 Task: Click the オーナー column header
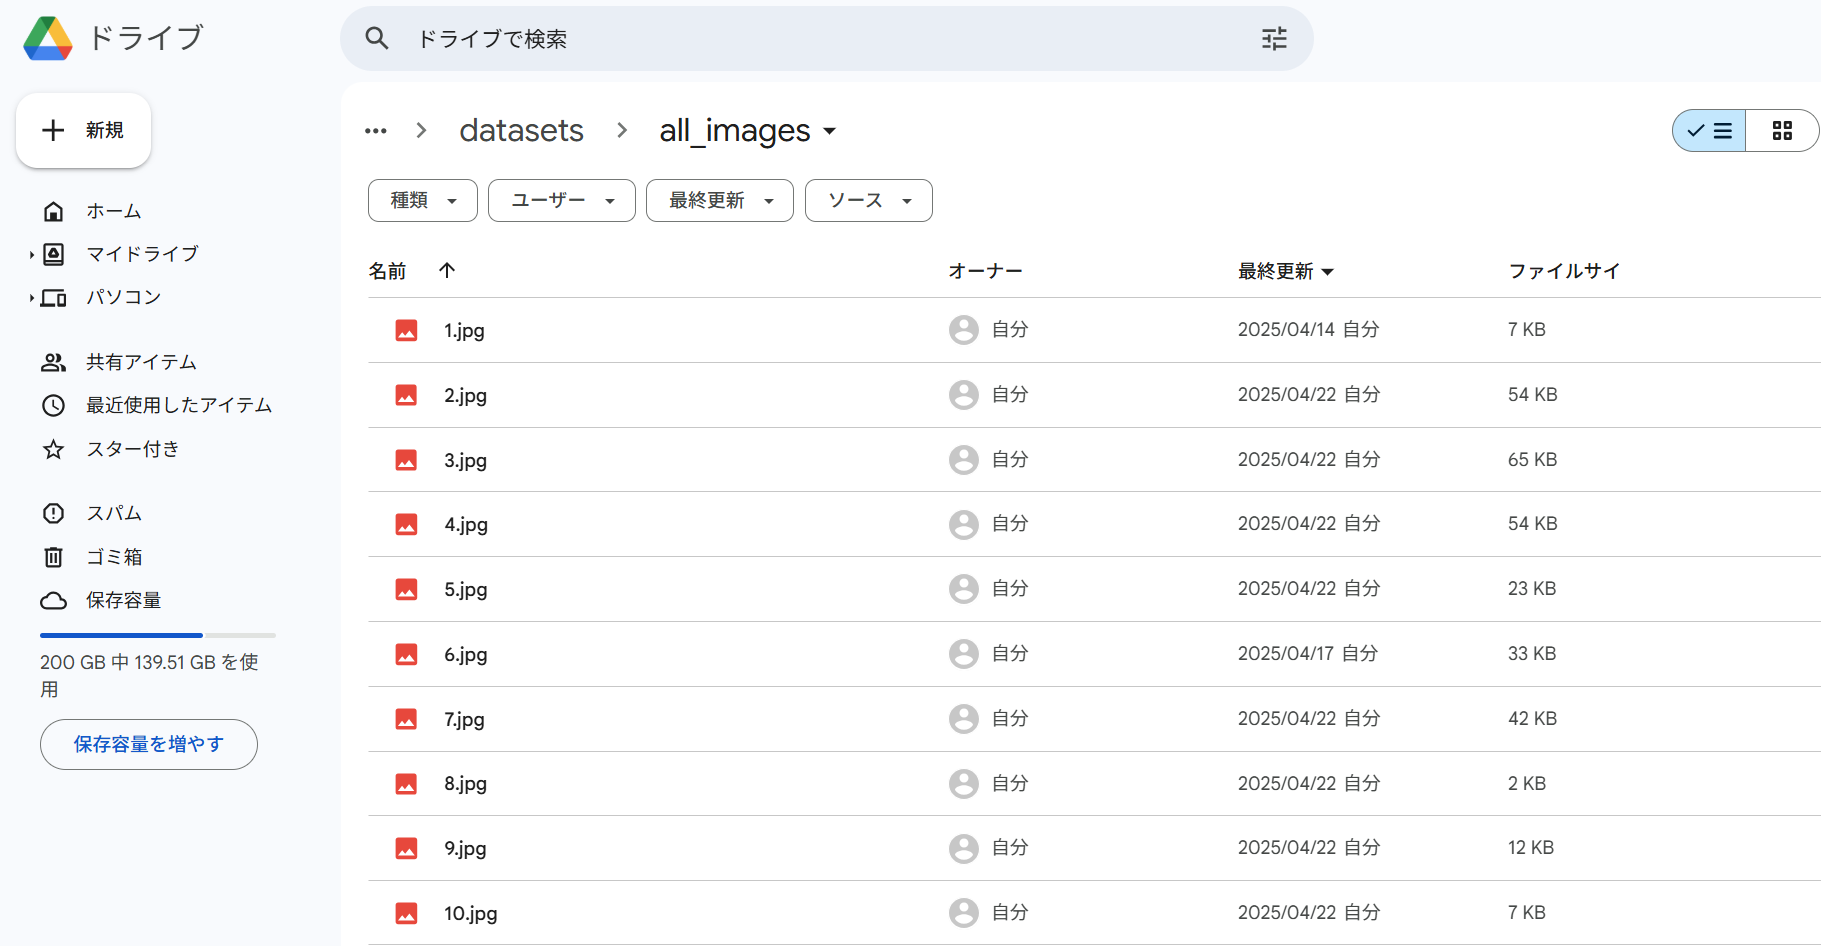(x=985, y=271)
